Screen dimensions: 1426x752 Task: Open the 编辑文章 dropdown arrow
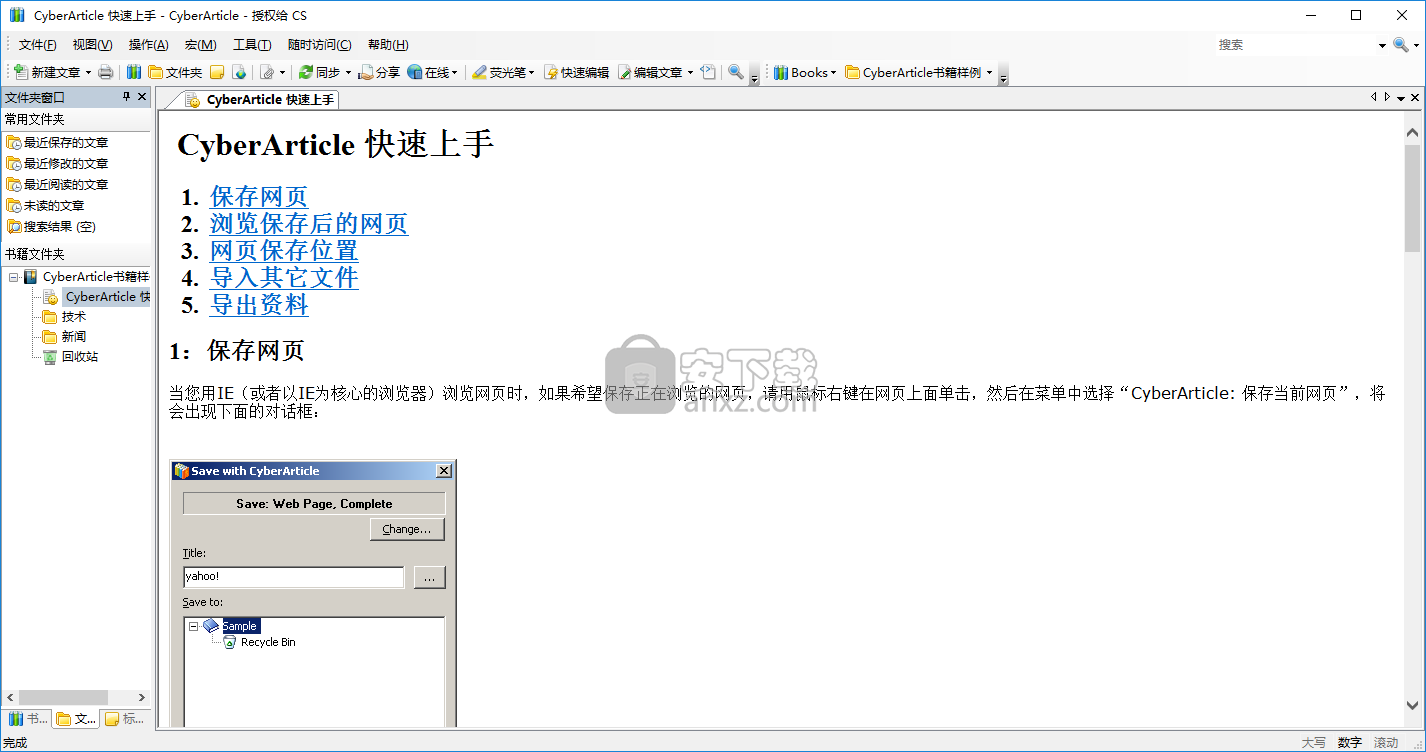point(690,72)
